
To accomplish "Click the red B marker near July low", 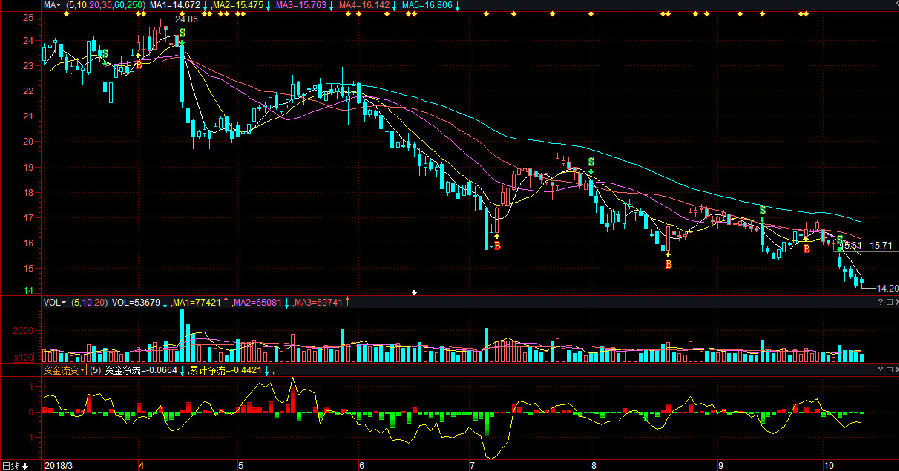I will pos(497,245).
